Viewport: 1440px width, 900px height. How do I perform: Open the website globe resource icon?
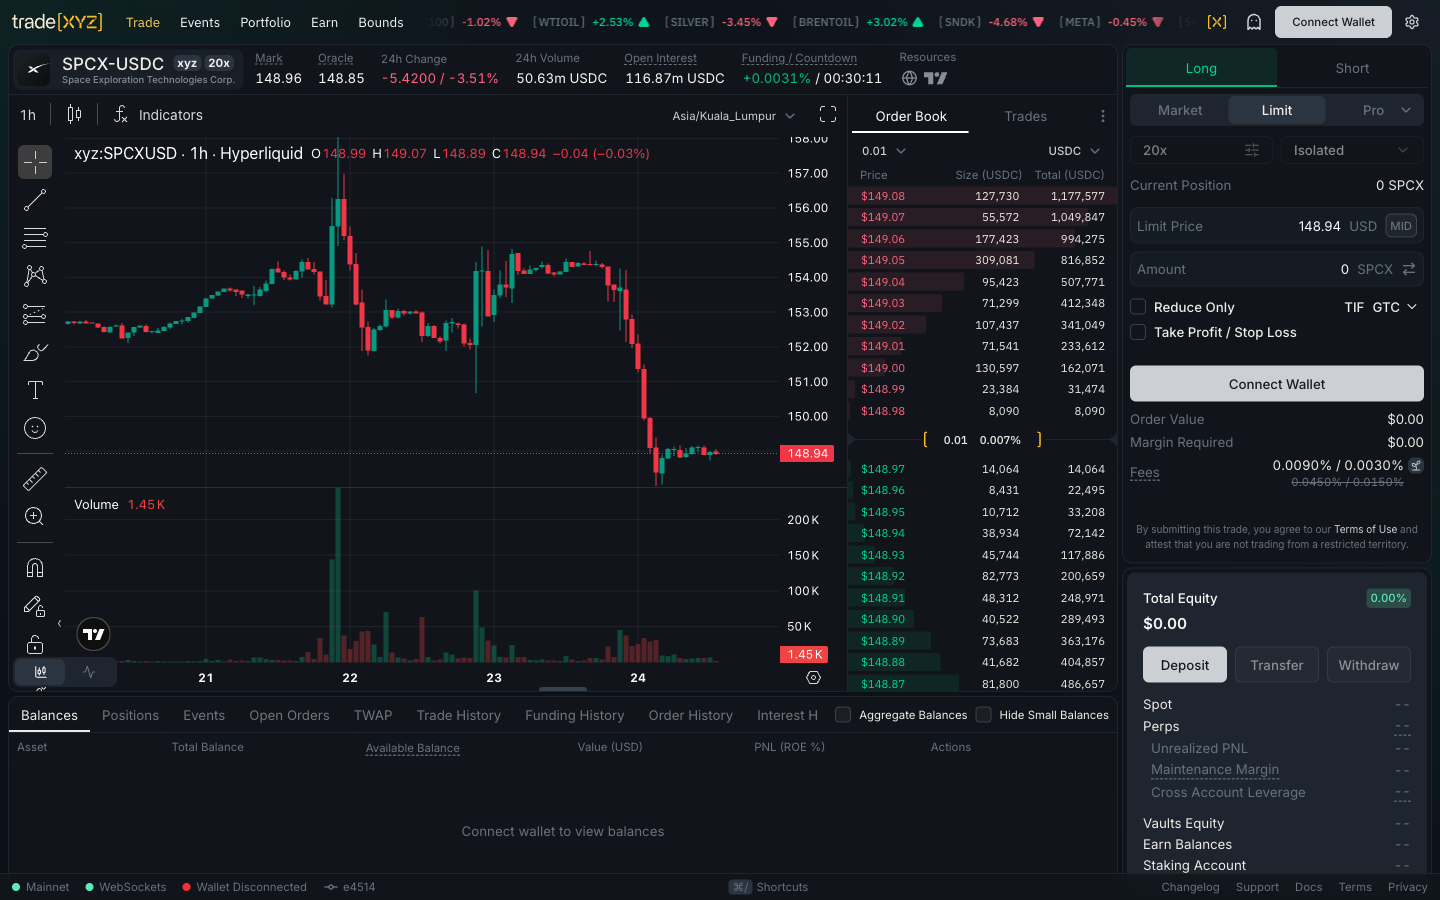909,78
